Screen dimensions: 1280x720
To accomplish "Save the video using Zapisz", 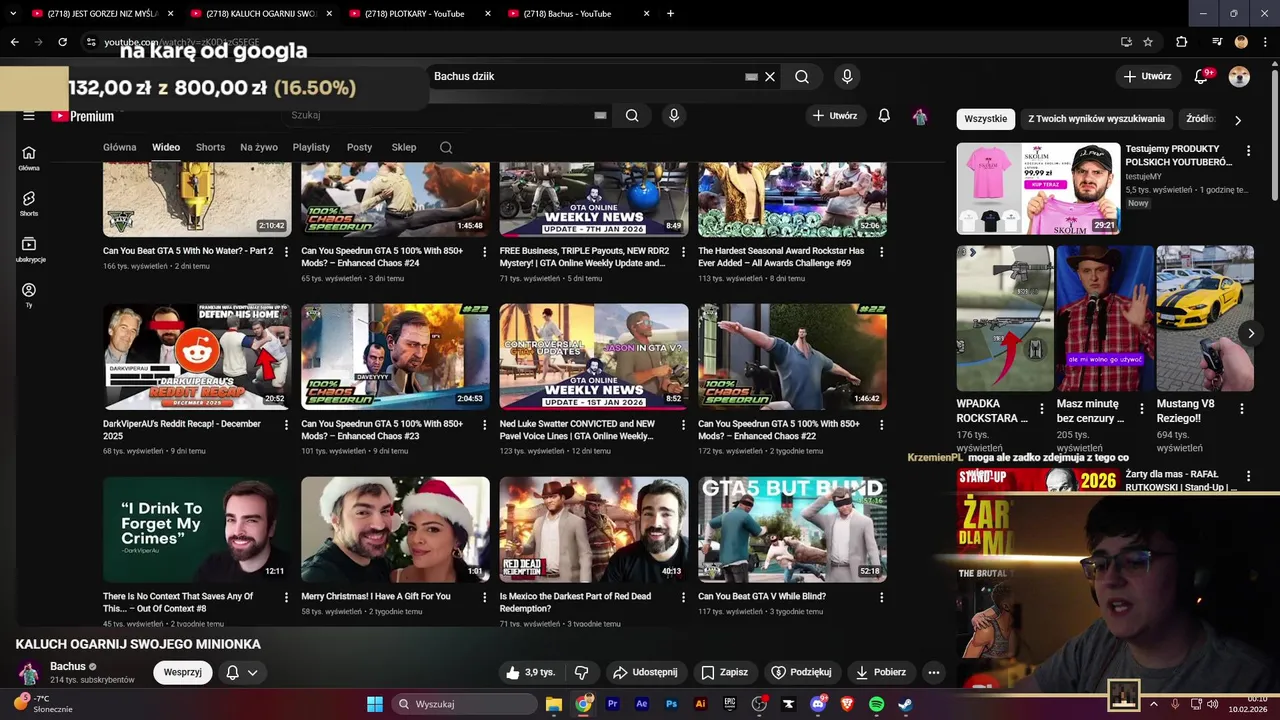I will point(725,672).
